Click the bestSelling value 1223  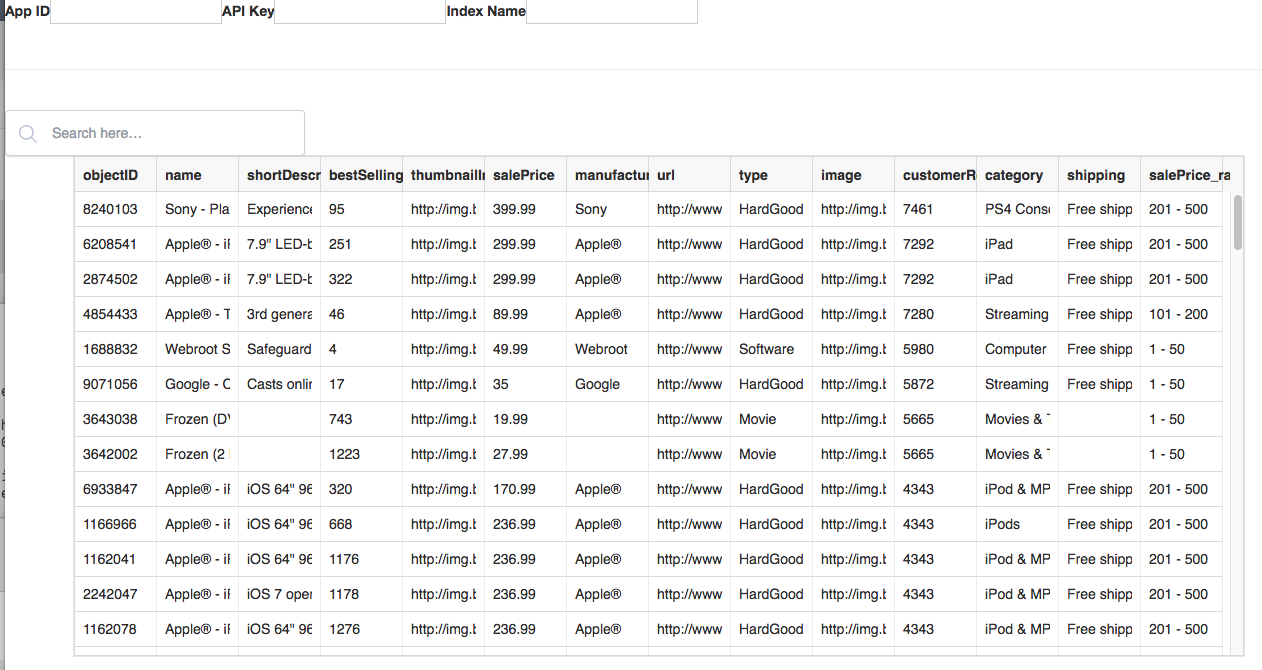361,454
